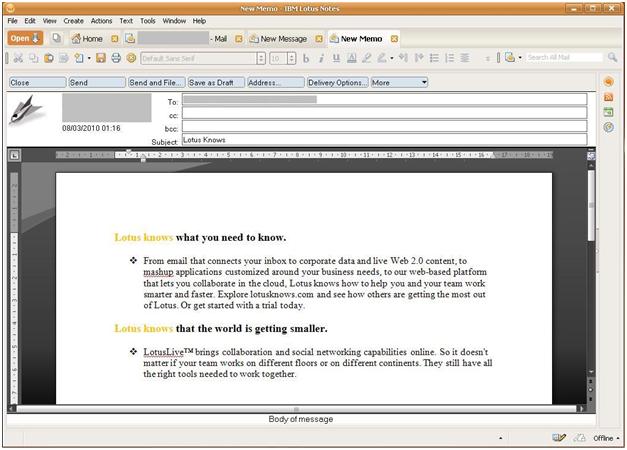The height and width of the screenshot is (450, 627).
Task: Toggle italic formatting
Action: tap(321, 58)
